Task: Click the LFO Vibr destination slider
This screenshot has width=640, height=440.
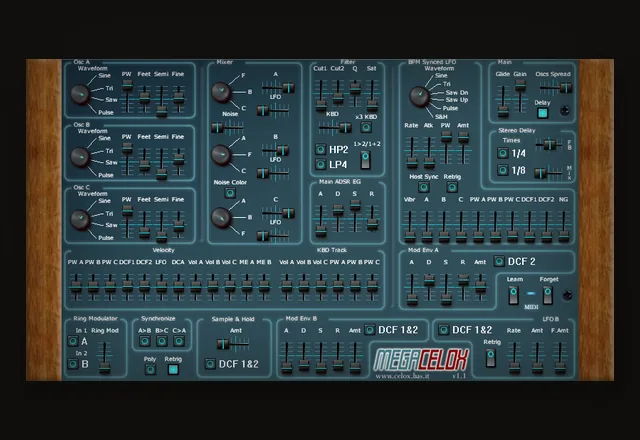Action: pyautogui.click(x=409, y=227)
